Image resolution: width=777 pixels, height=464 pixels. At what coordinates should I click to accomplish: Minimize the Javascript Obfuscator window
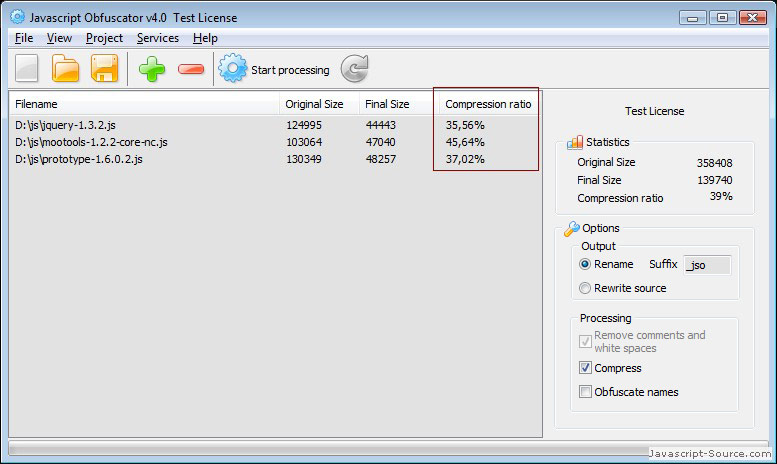pos(693,18)
